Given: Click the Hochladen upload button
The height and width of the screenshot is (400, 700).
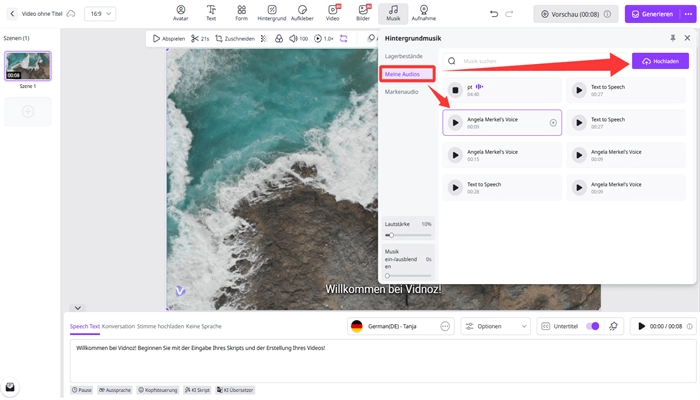Looking at the screenshot, I should coord(660,61).
